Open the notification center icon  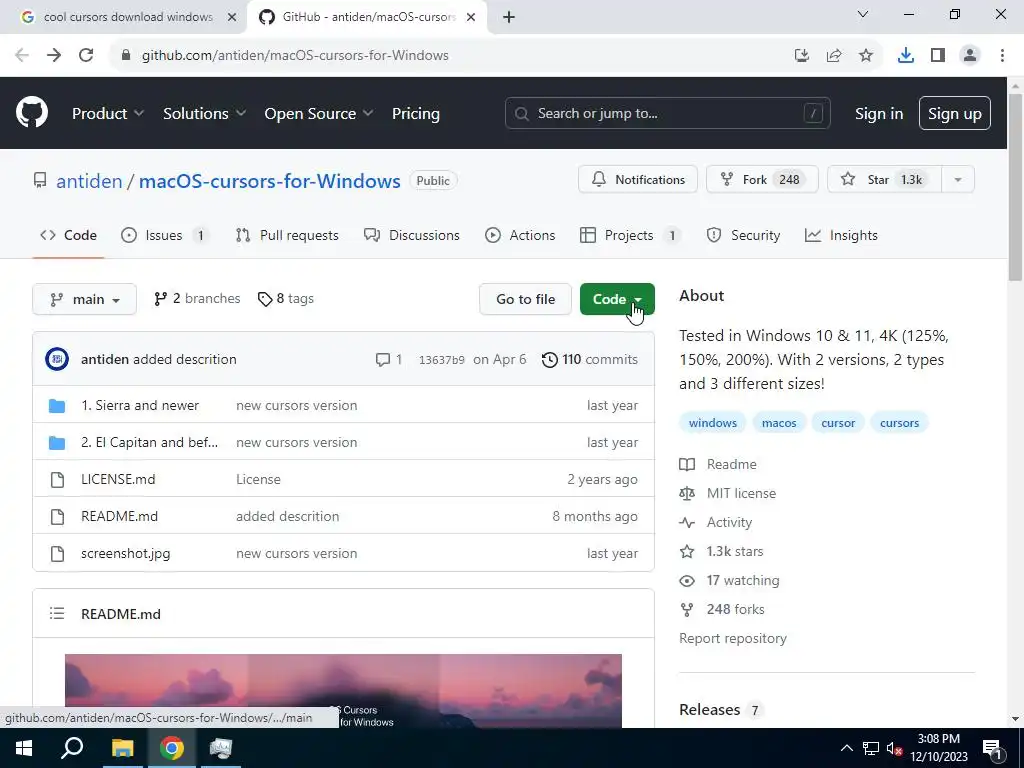pos(991,748)
